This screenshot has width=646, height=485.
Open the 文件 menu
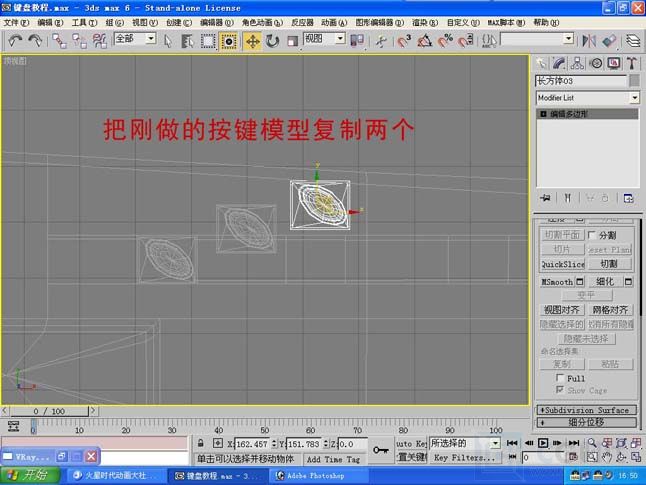16,23
